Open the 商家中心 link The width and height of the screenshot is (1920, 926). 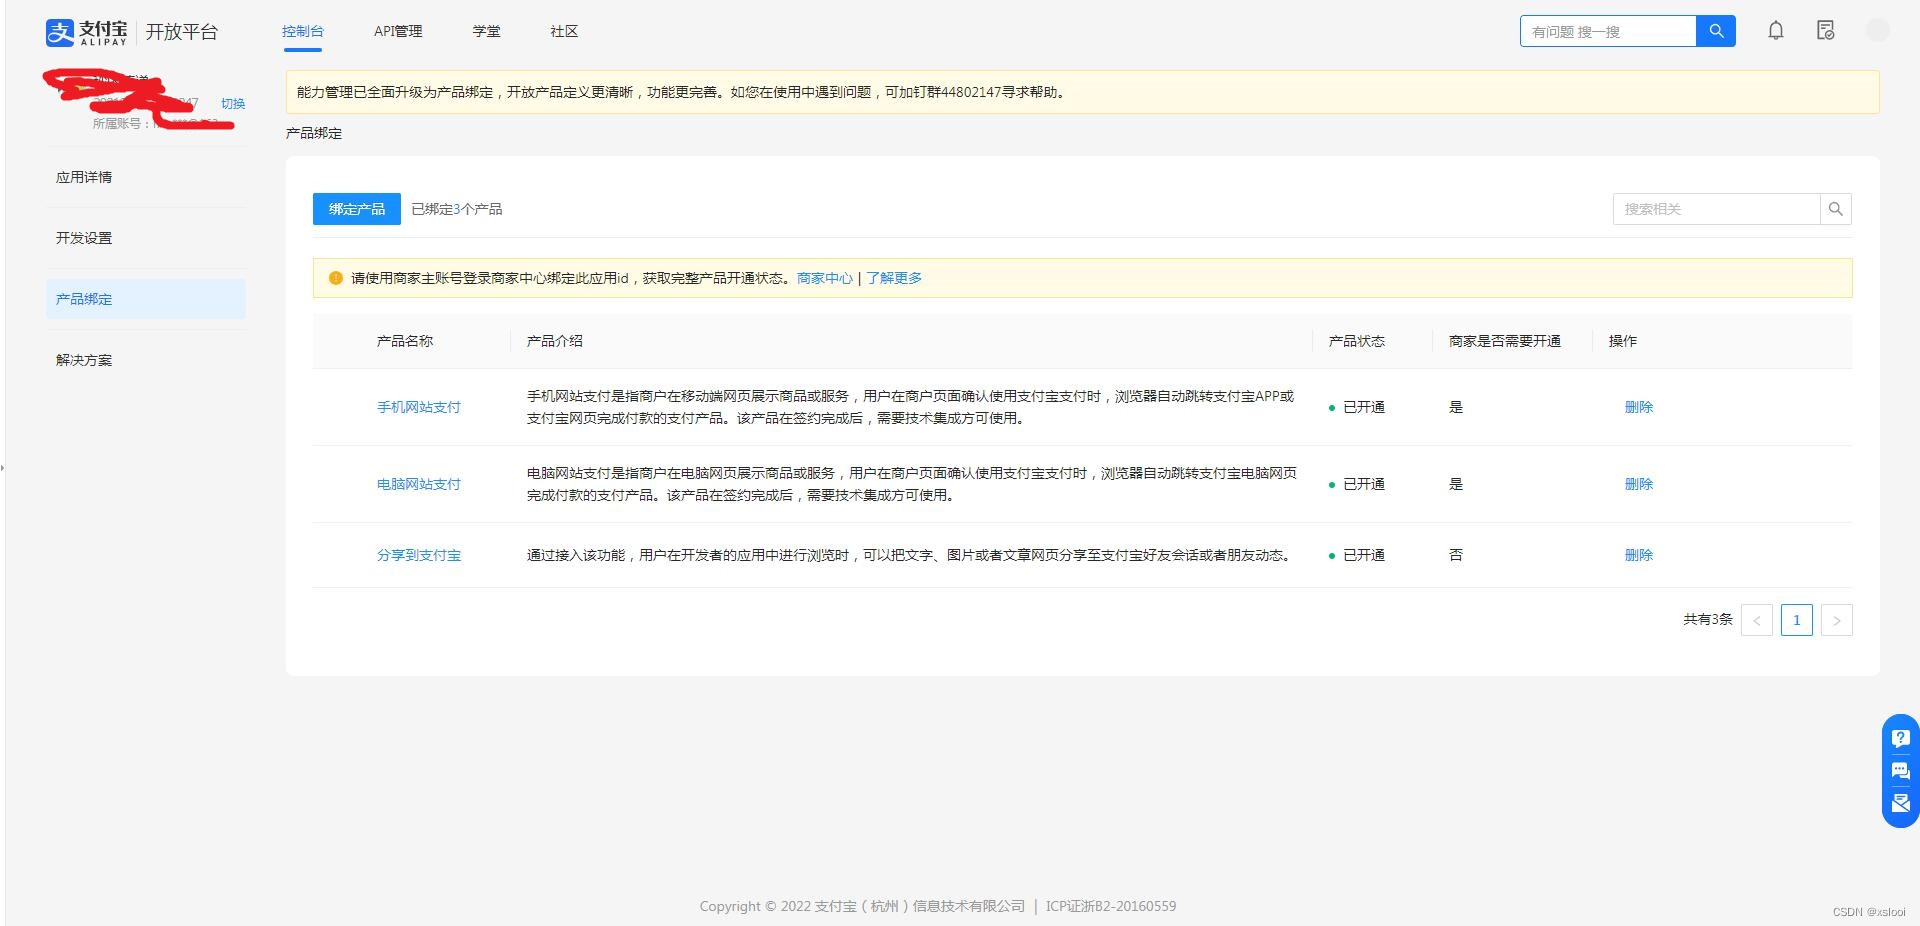[825, 278]
